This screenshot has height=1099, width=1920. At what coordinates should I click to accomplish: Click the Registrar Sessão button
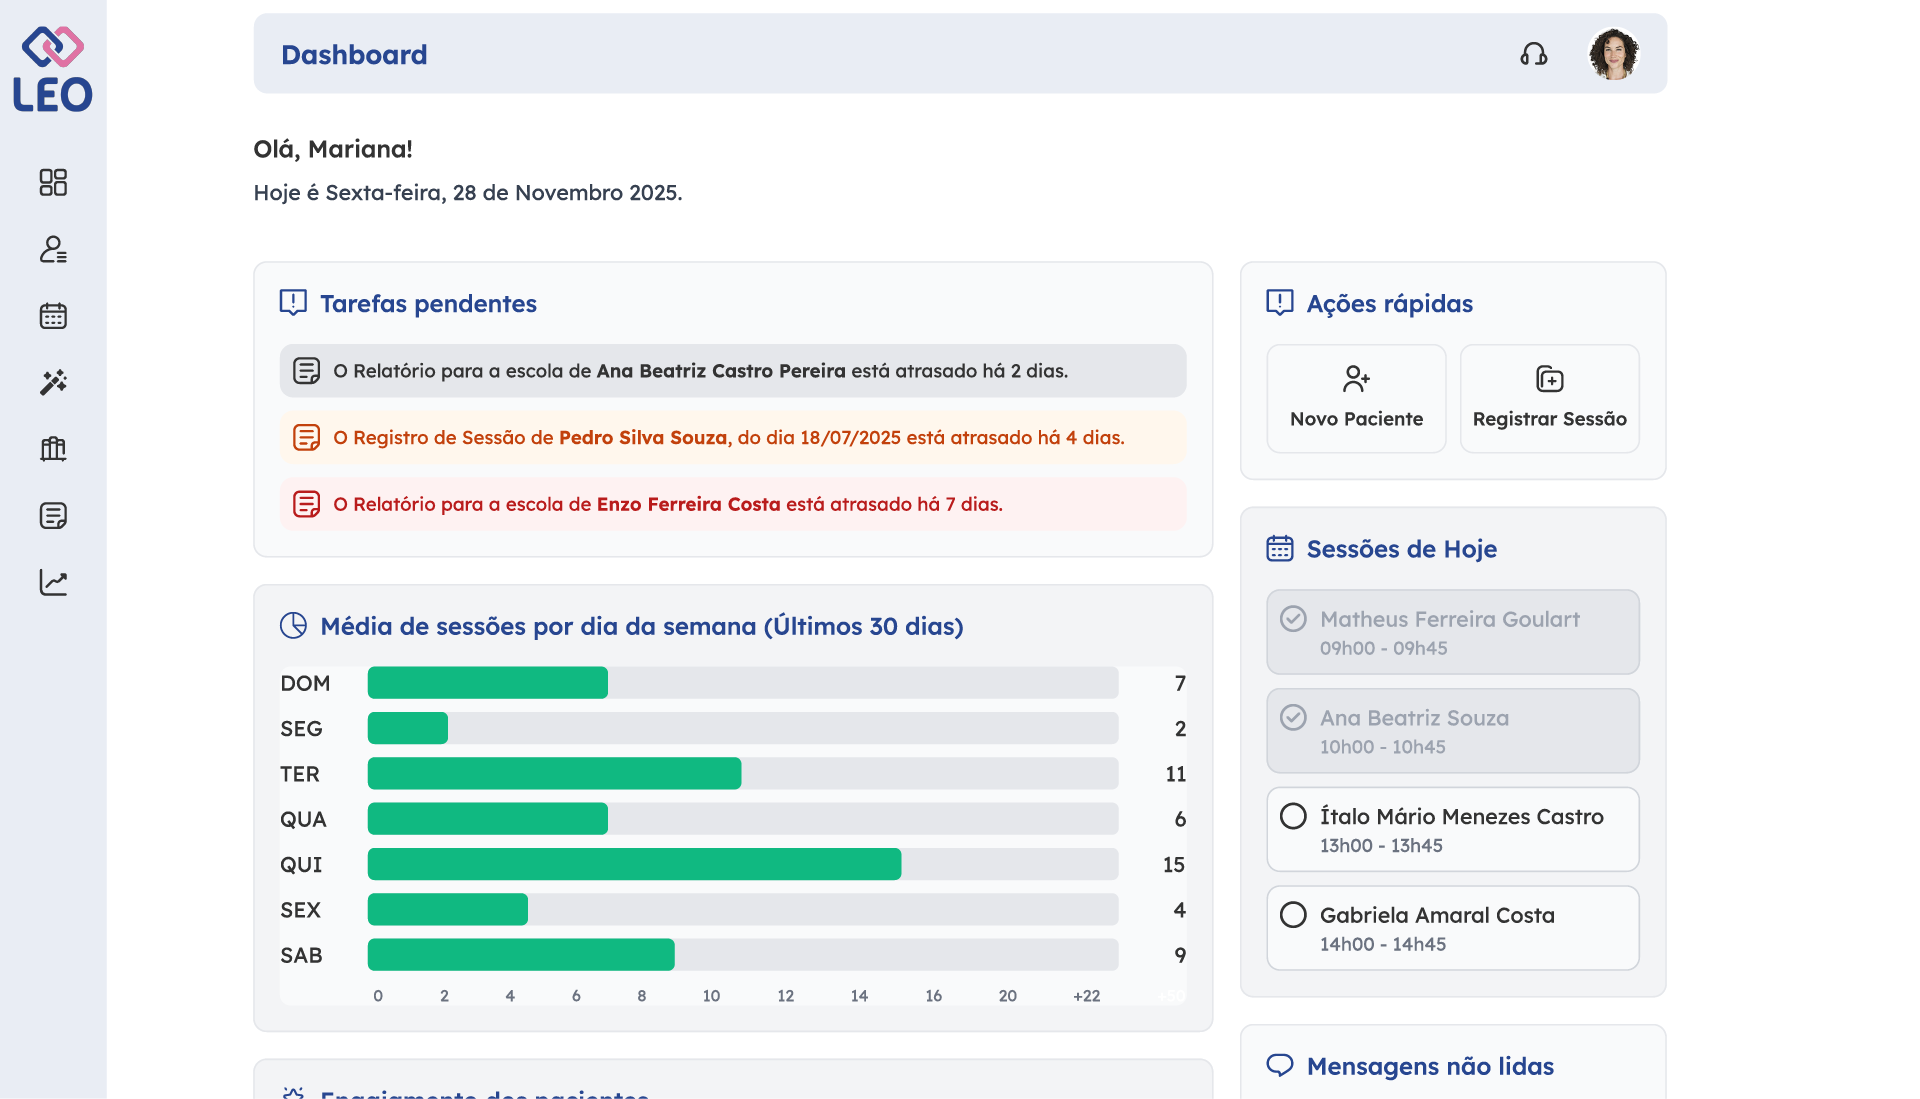coord(1549,399)
